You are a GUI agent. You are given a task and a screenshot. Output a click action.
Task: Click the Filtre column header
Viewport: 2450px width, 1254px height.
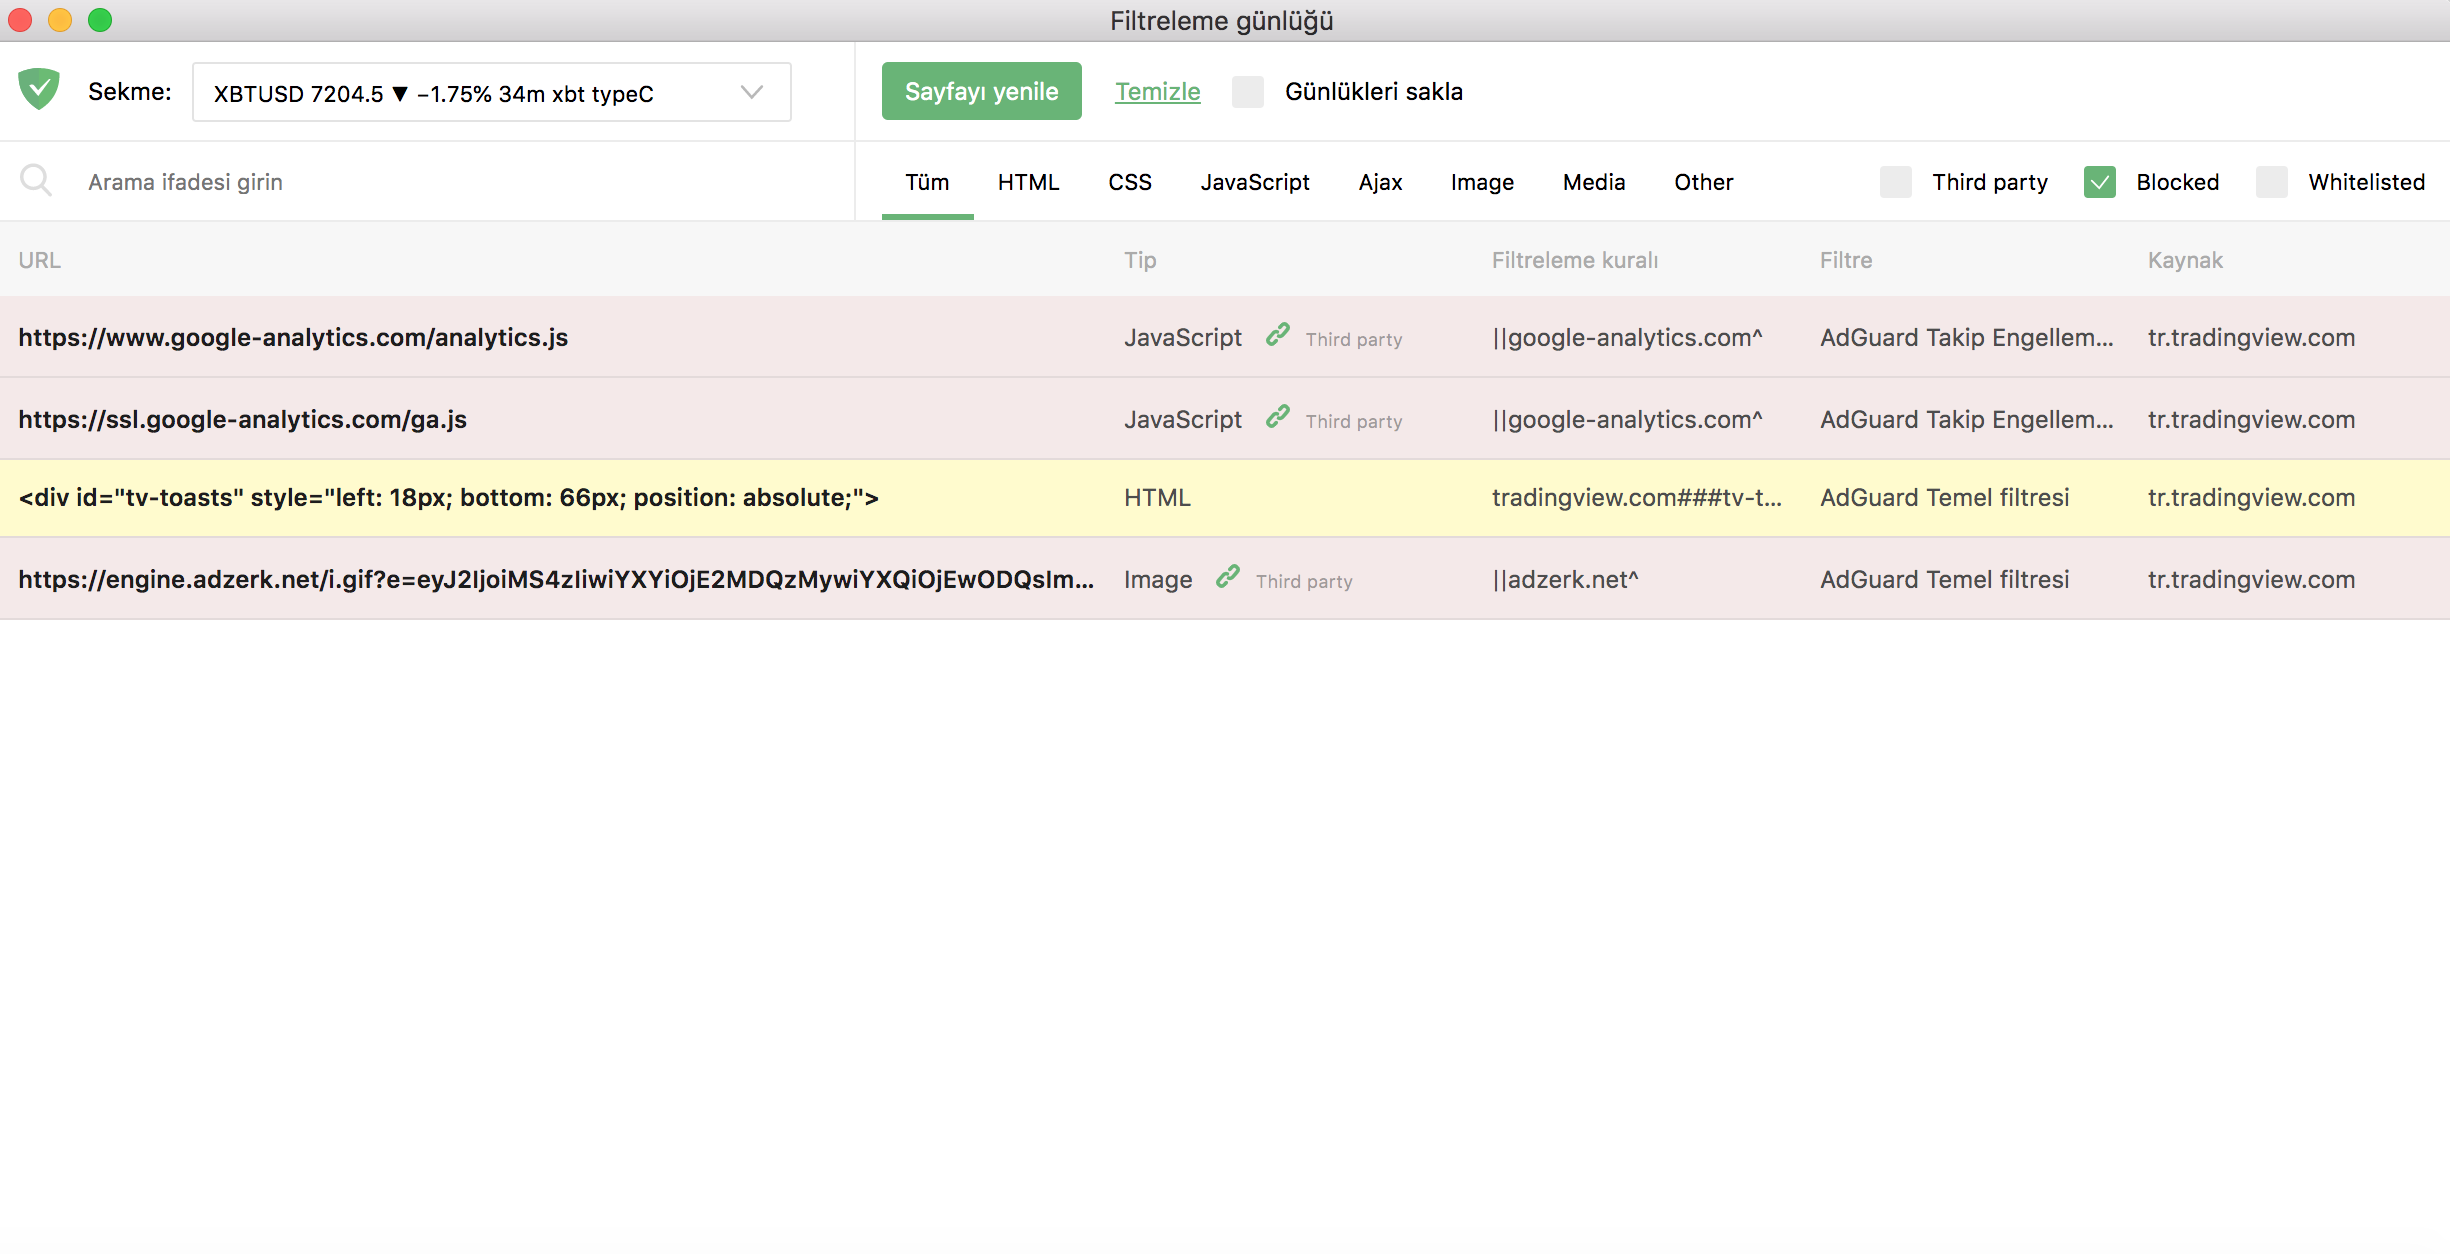pos(1846,260)
